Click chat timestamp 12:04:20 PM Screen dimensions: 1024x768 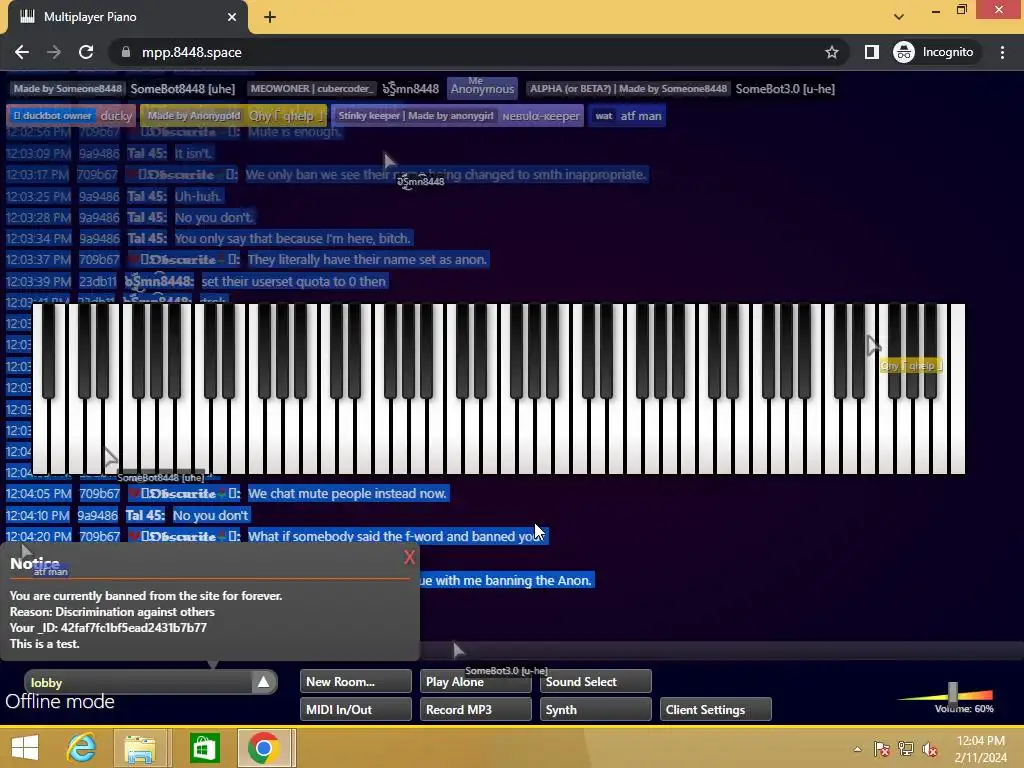39,536
